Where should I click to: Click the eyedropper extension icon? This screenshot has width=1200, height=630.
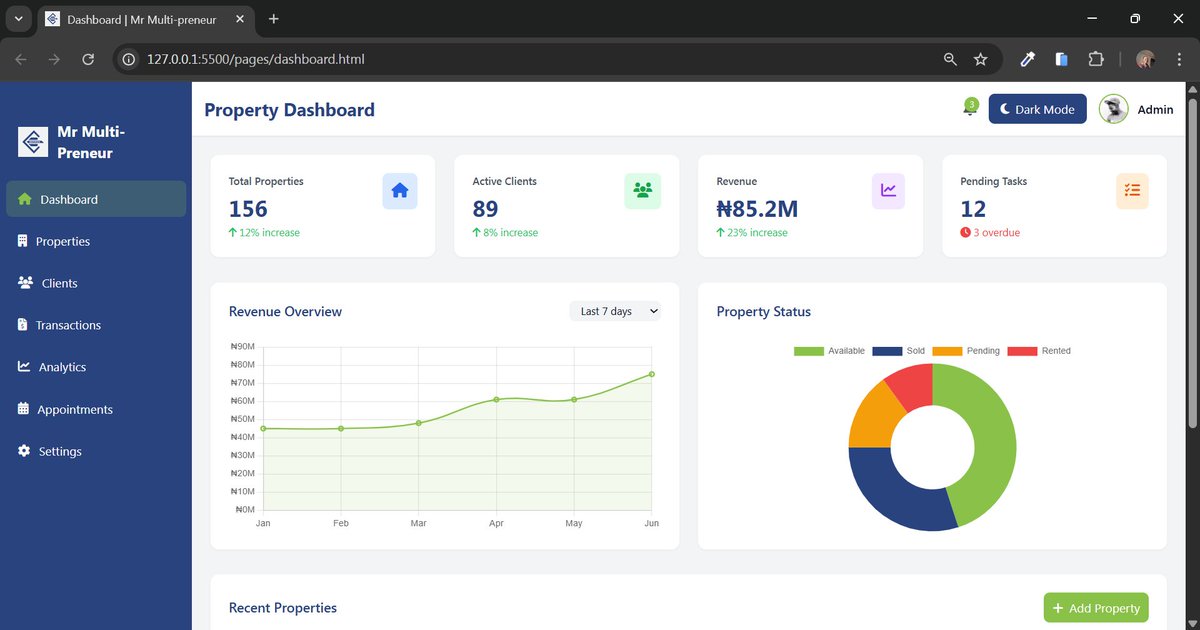tap(1027, 59)
